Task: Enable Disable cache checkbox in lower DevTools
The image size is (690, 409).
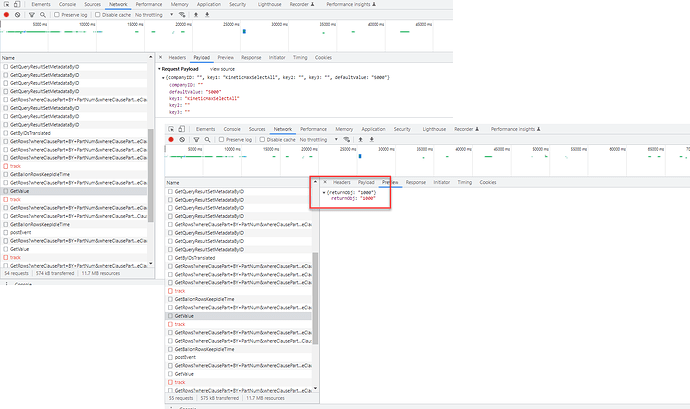Action: (x=262, y=140)
